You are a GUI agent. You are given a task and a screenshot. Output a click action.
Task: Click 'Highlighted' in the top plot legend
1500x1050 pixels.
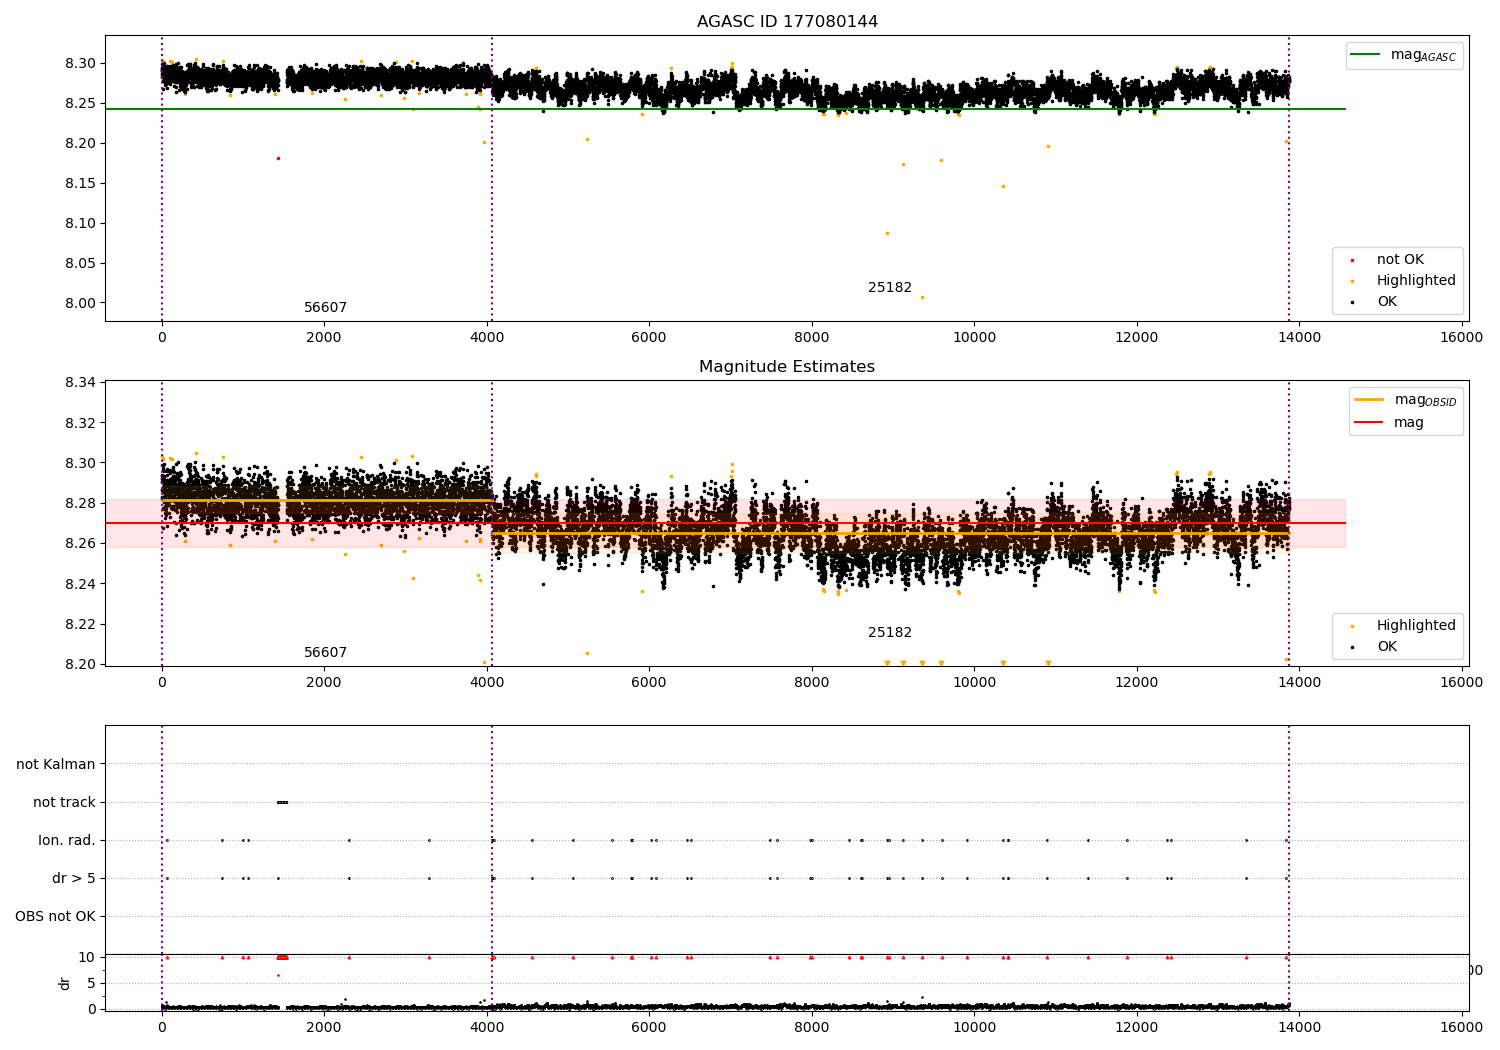pyautogui.click(x=1416, y=281)
